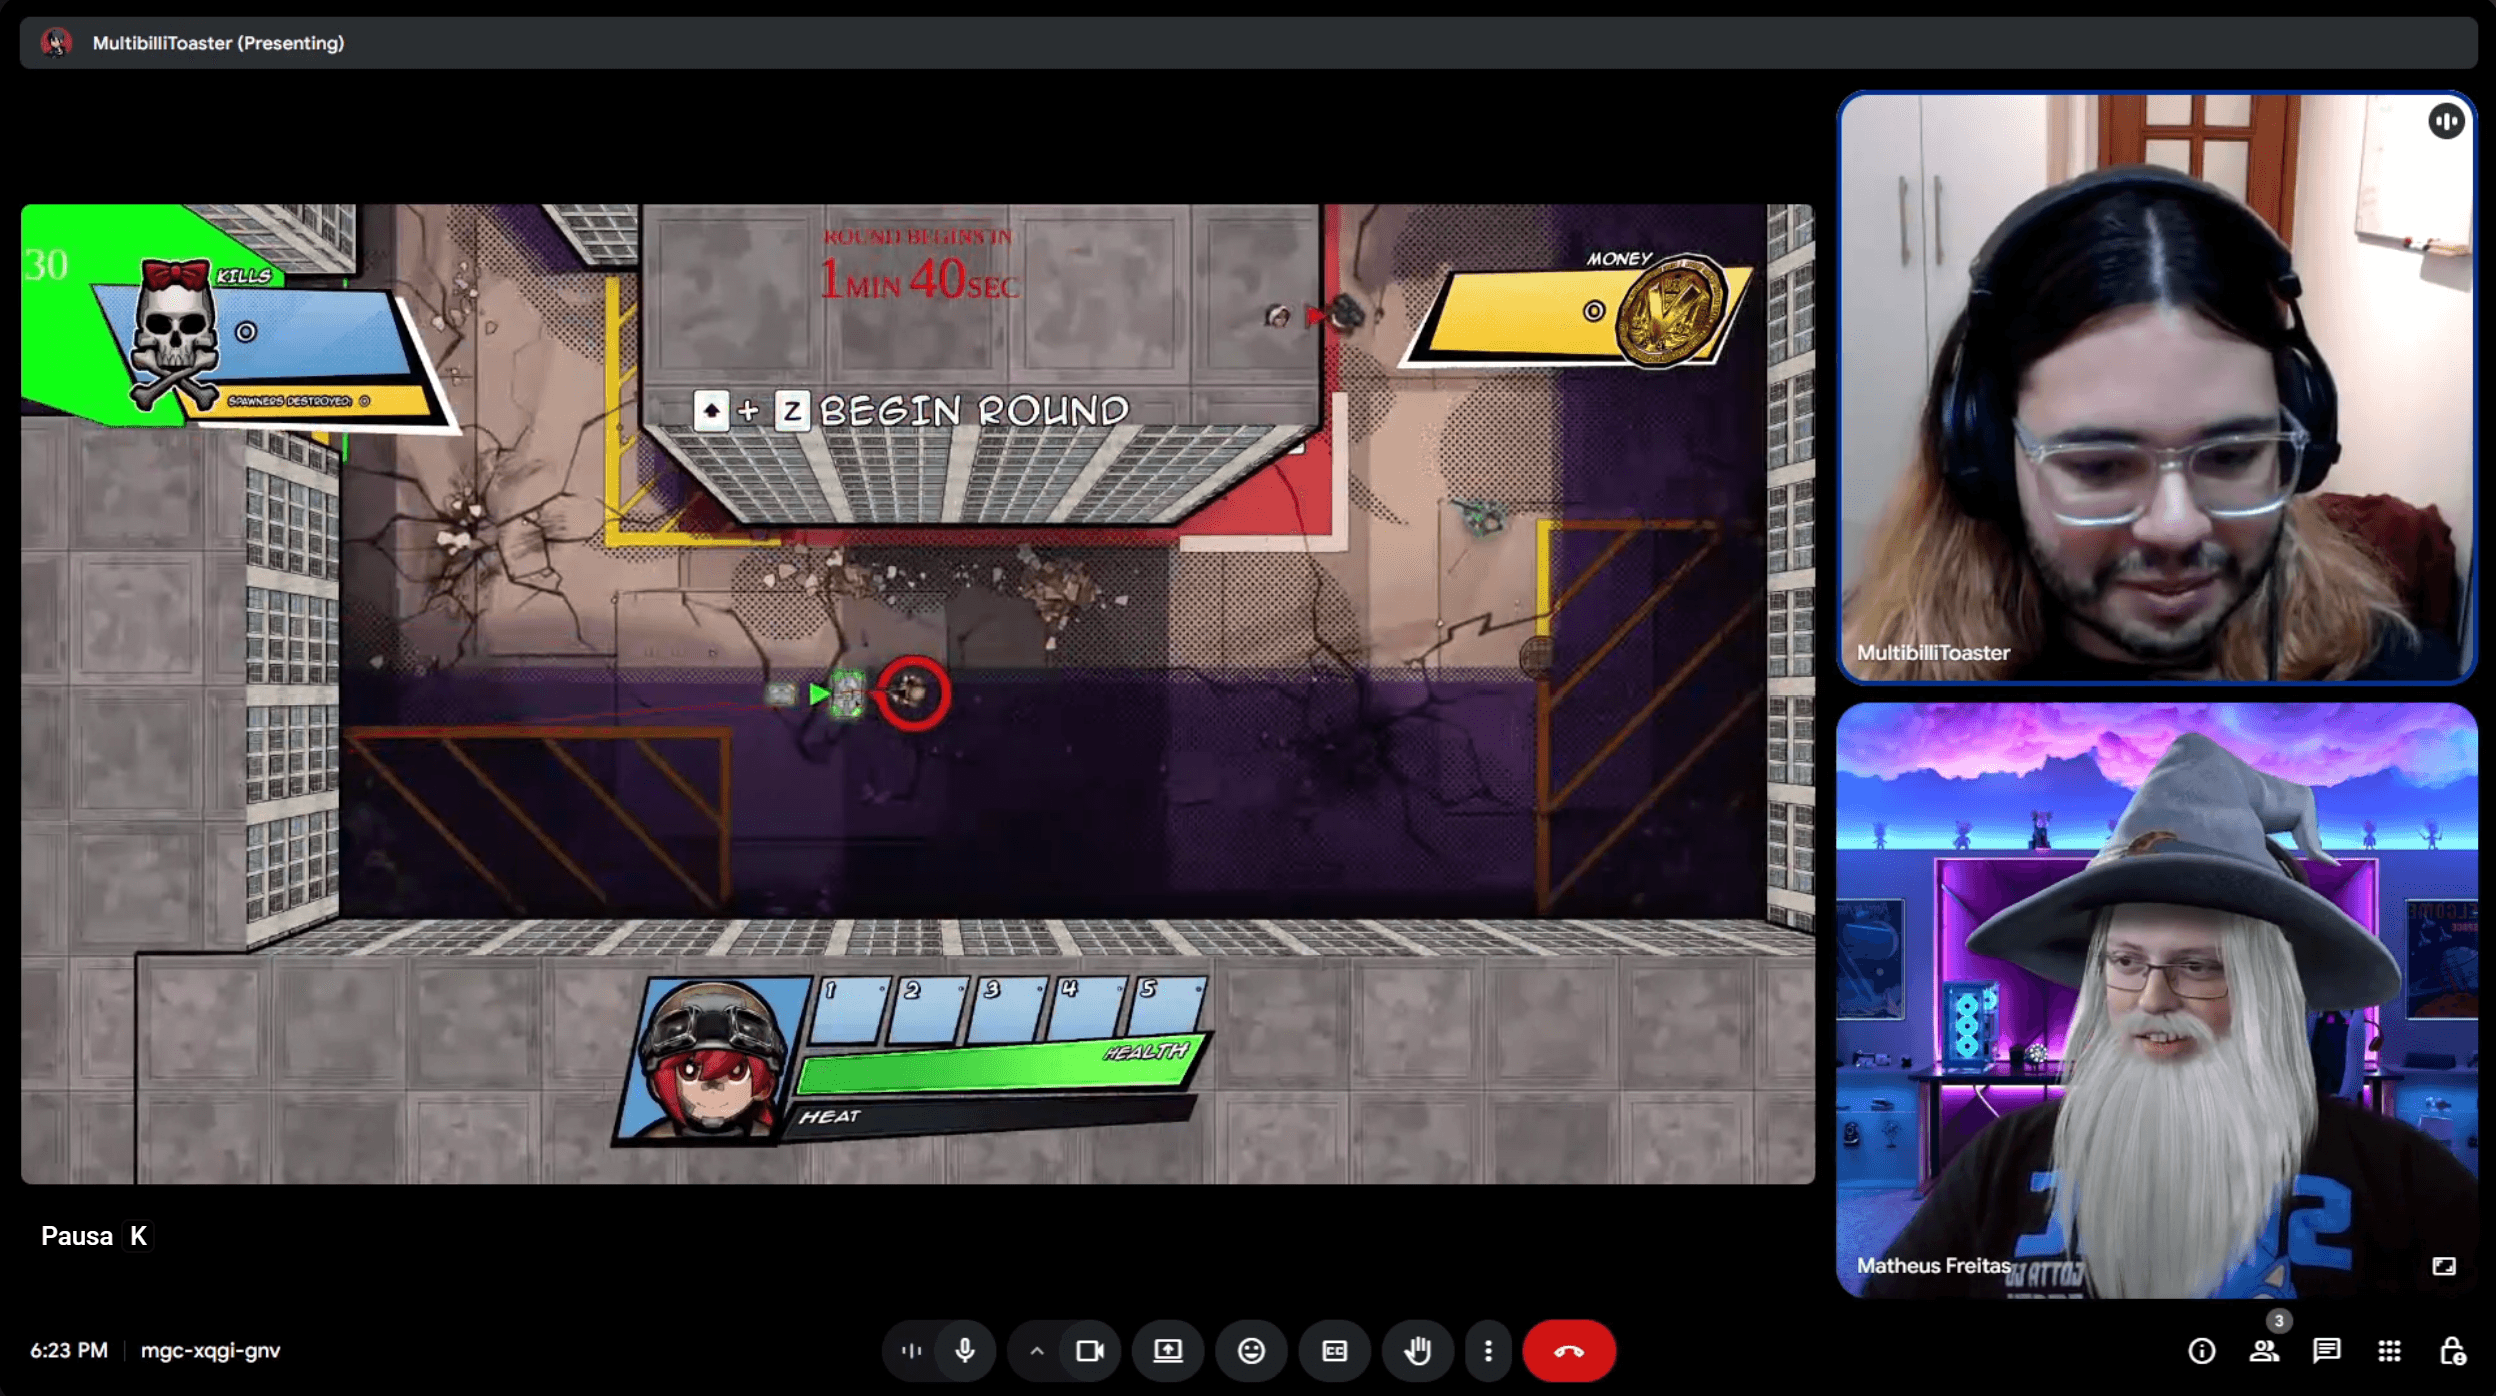Screen dimensions: 2496x1396
Task: Open the three-dot more options menu
Action: click(1488, 1351)
